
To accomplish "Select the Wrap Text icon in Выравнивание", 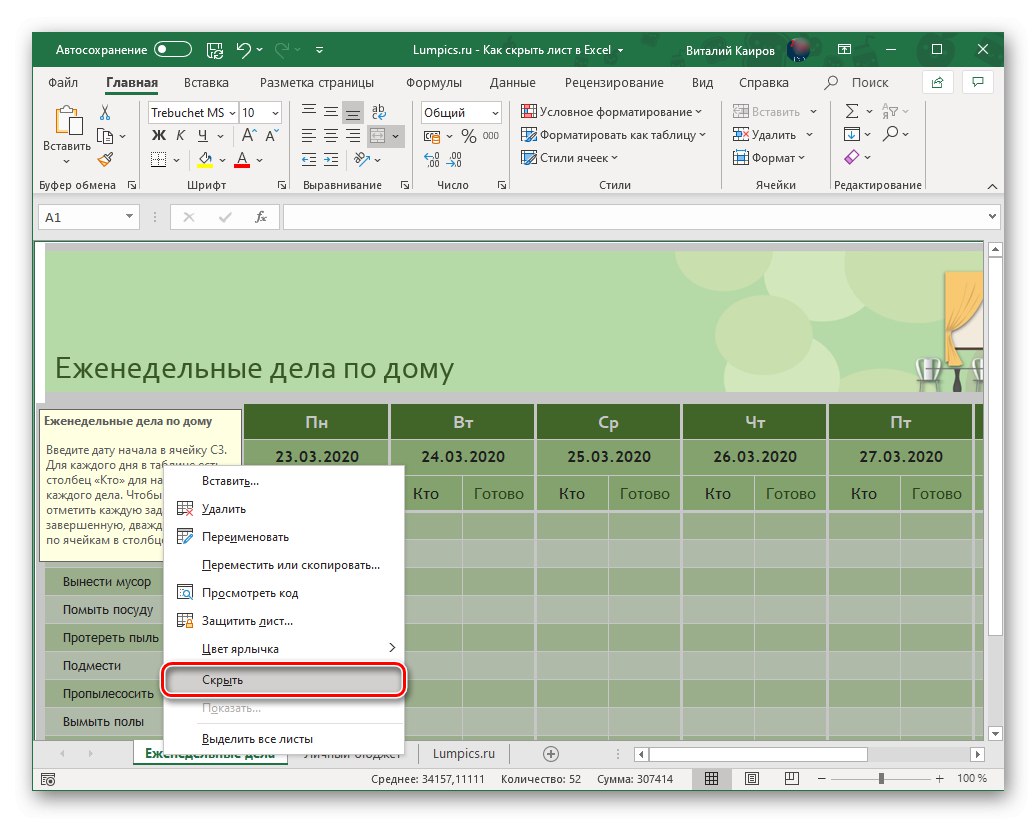I will click(377, 113).
